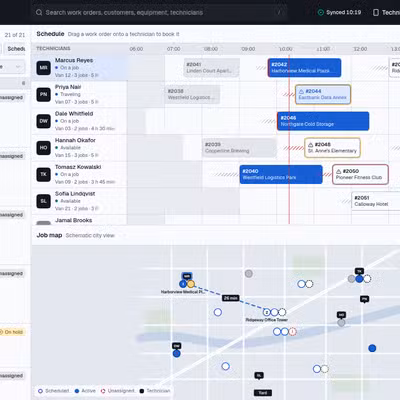Switch to the Sched tab in left panel

tap(16, 49)
